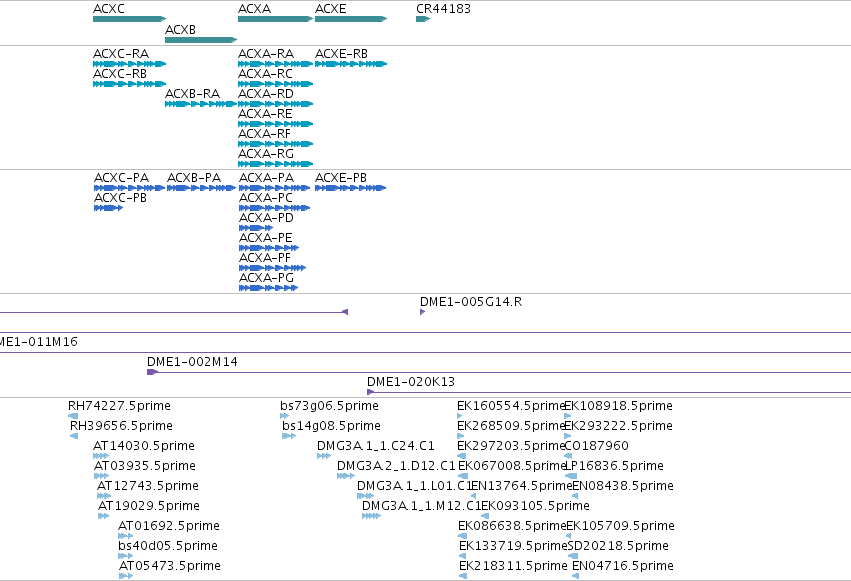This screenshot has width=851, height=581.
Task: Click EST AT12743.5prime
Action: click(x=104, y=496)
